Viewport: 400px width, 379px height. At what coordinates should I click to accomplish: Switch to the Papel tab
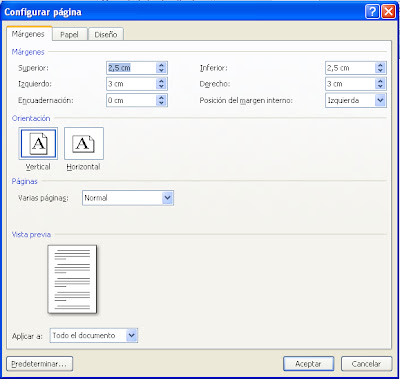70,34
